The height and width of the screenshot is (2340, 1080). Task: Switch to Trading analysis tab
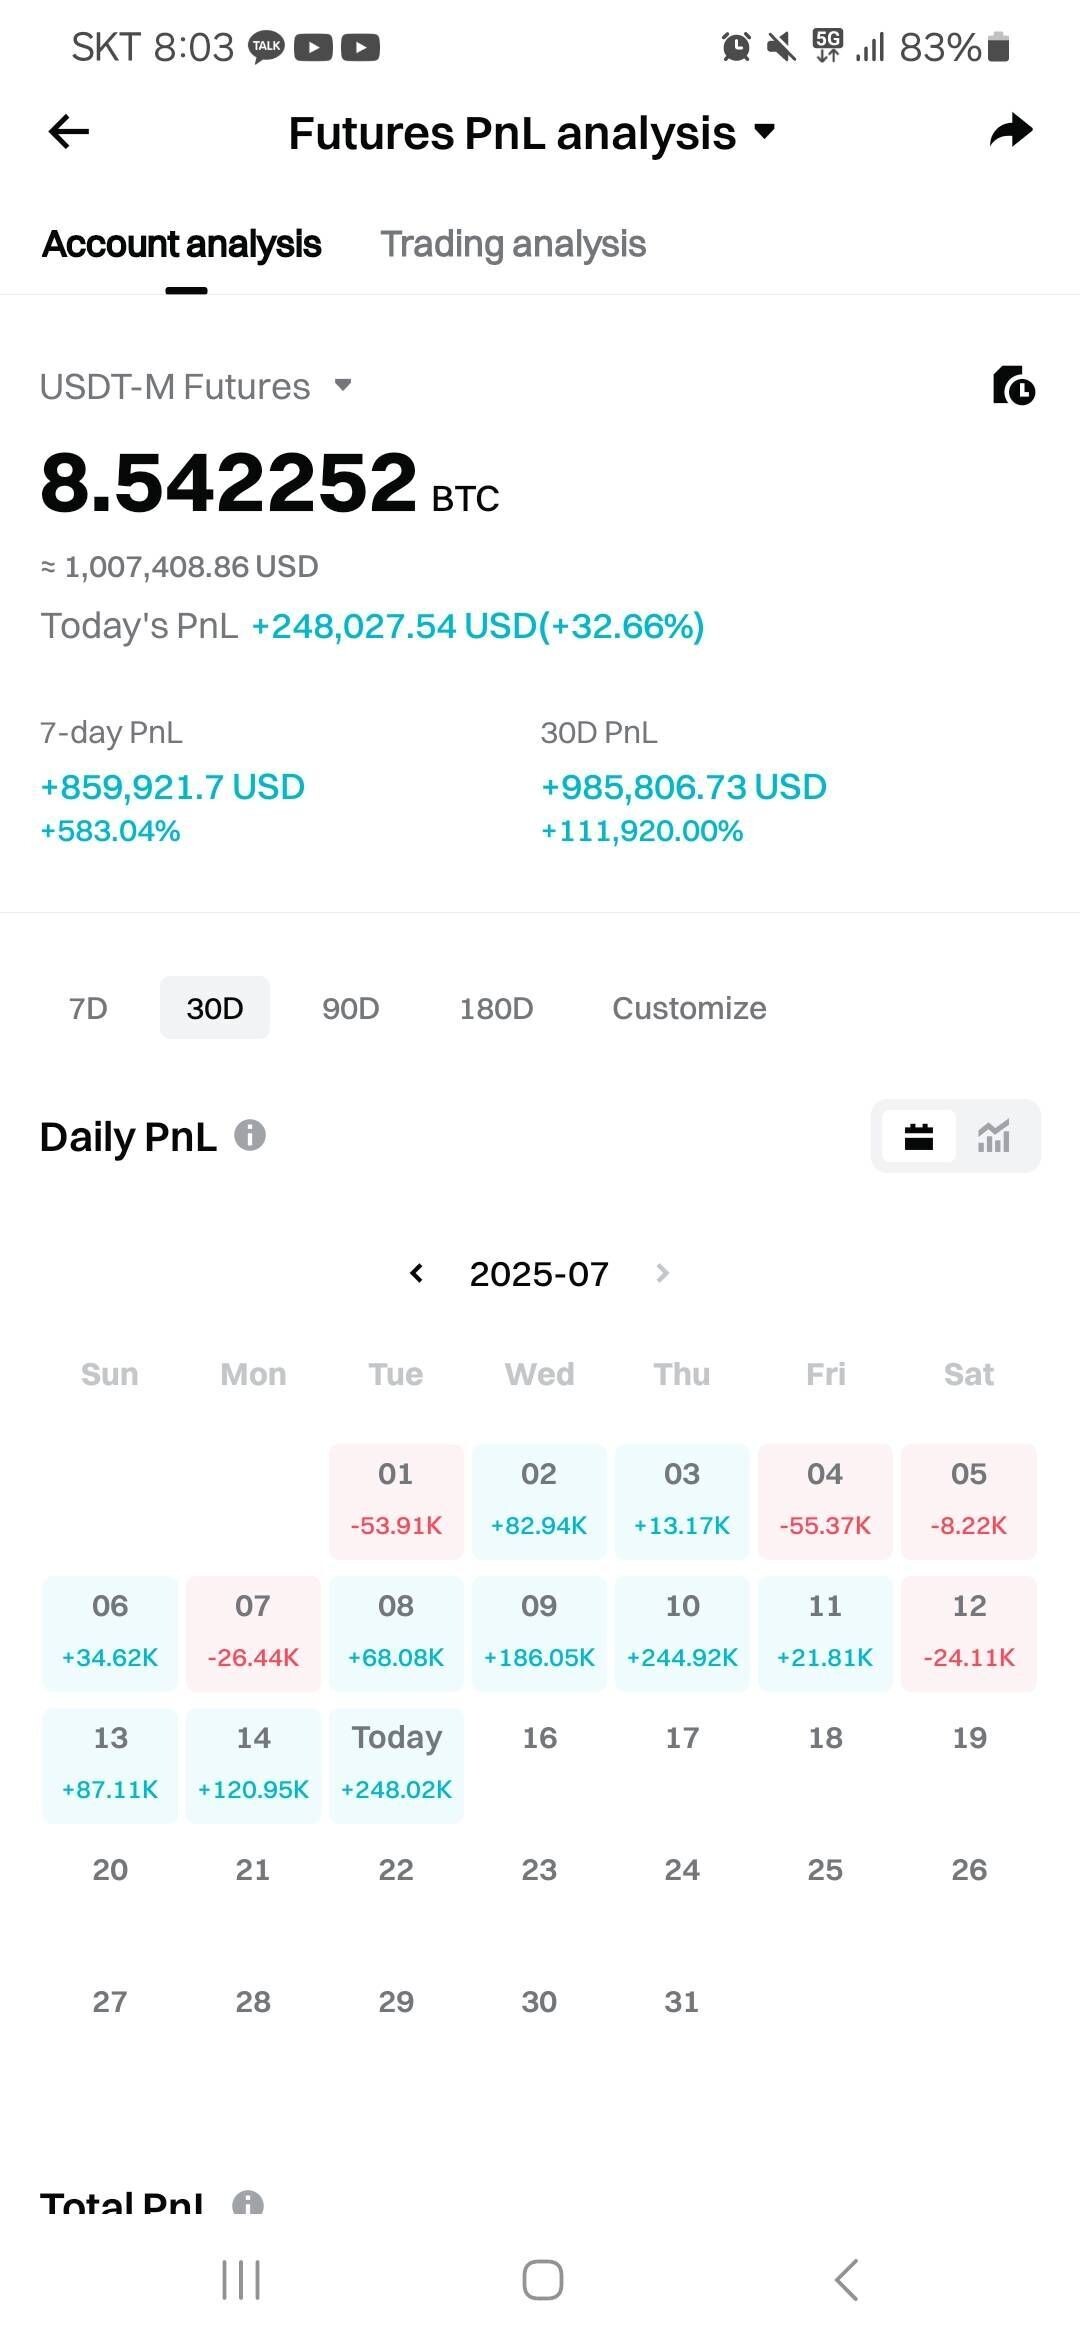pyautogui.click(x=513, y=244)
